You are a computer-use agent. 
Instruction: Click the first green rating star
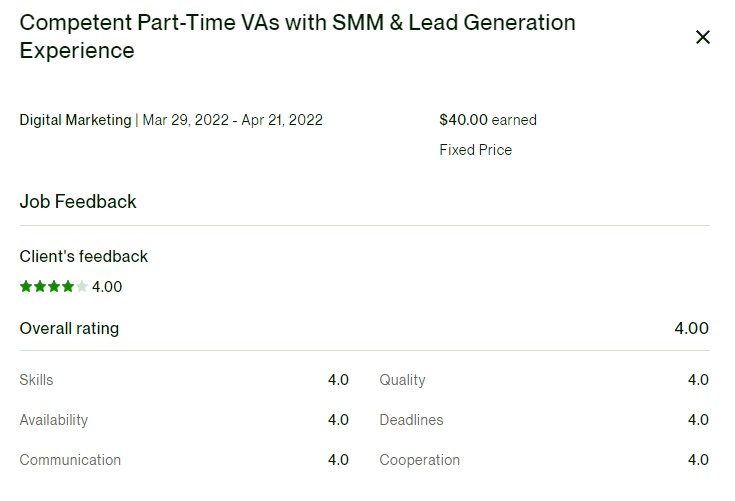[26, 287]
